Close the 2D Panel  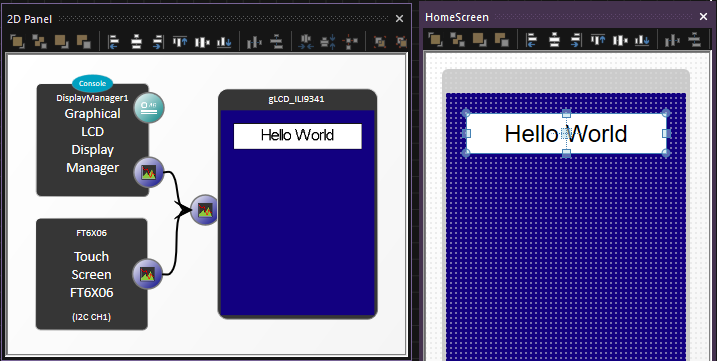[x=399, y=19]
